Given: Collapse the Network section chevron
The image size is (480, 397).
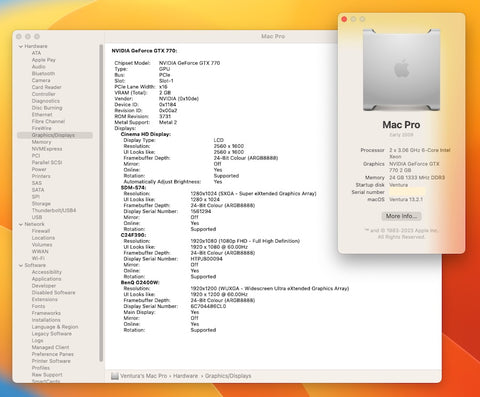Looking at the screenshot, I should coord(21,224).
